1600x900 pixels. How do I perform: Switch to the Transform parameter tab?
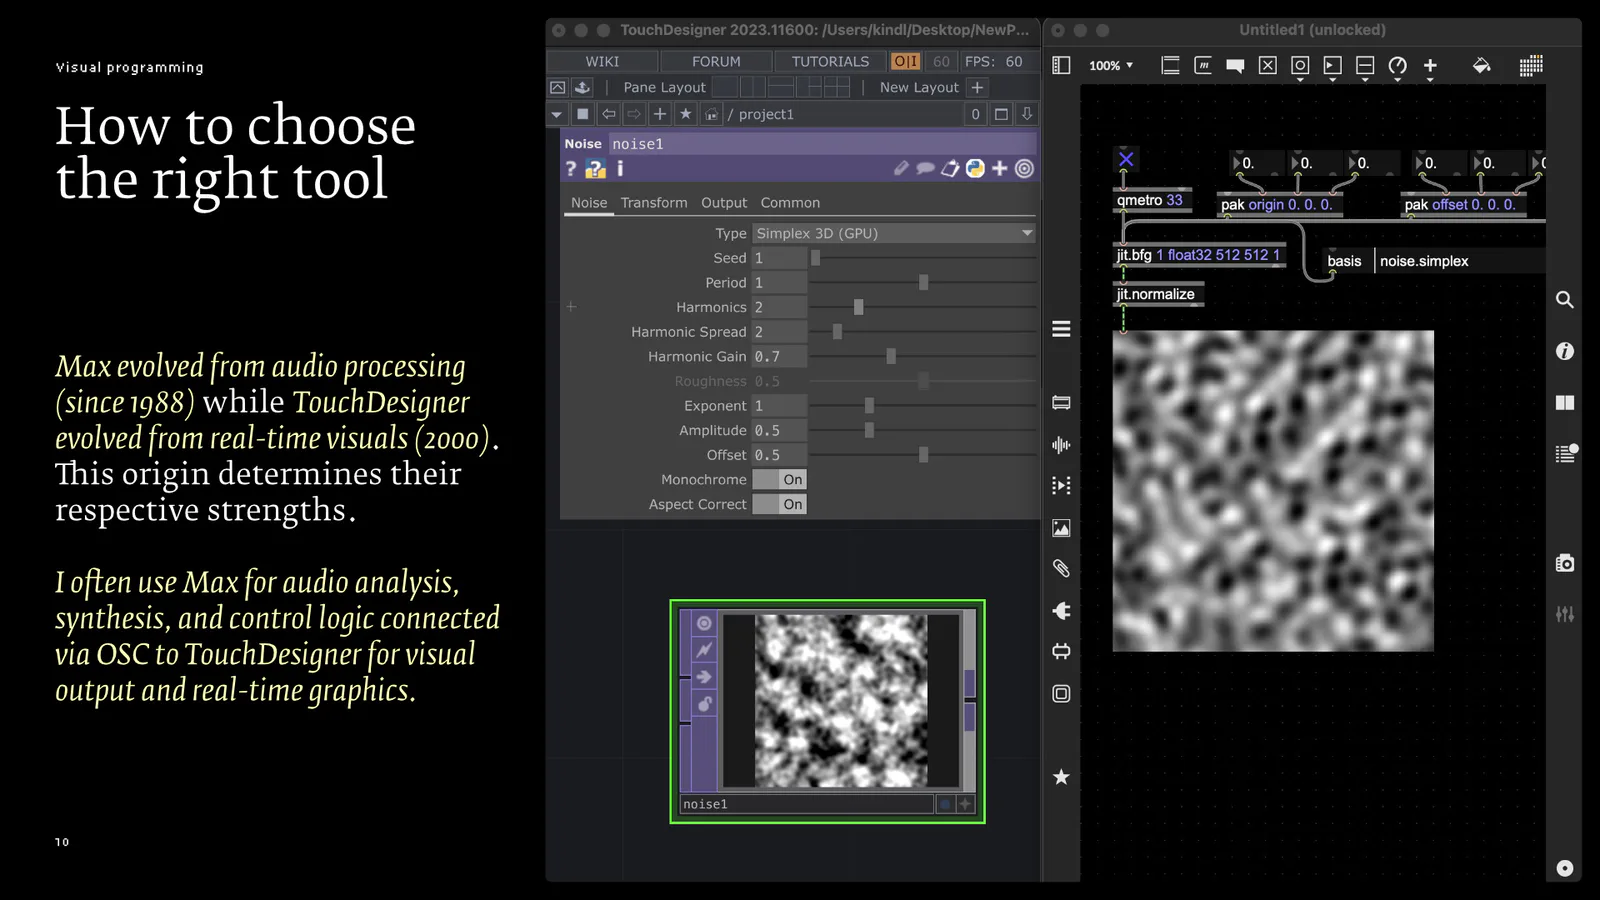654,203
